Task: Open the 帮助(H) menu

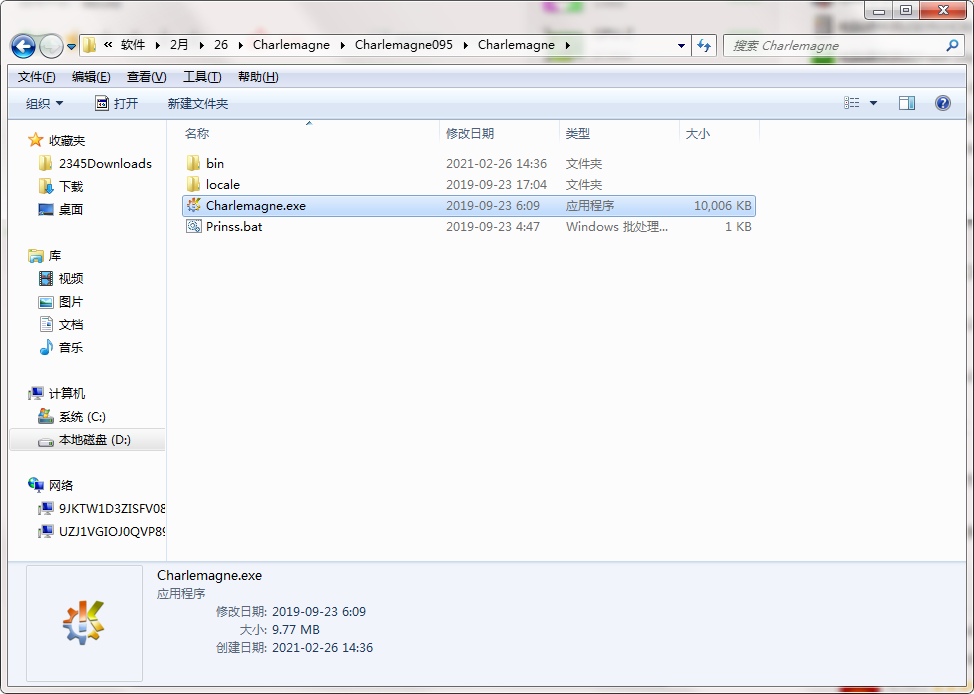Action: [x=258, y=77]
